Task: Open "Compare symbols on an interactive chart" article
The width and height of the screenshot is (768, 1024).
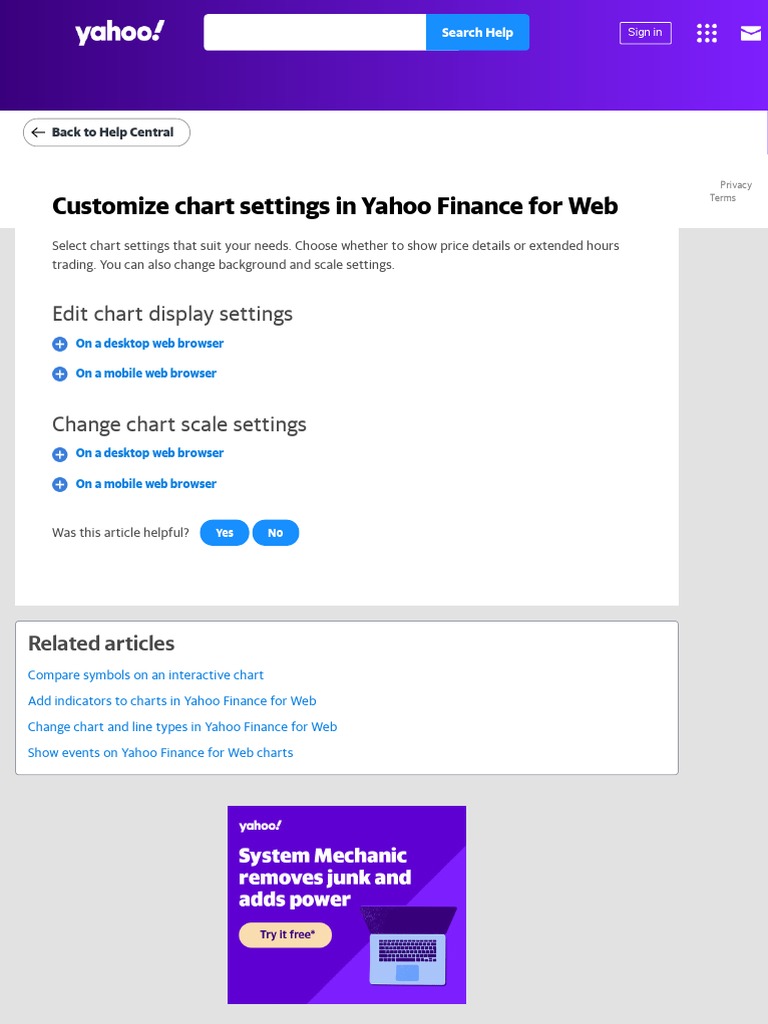Action: [146, 675]
